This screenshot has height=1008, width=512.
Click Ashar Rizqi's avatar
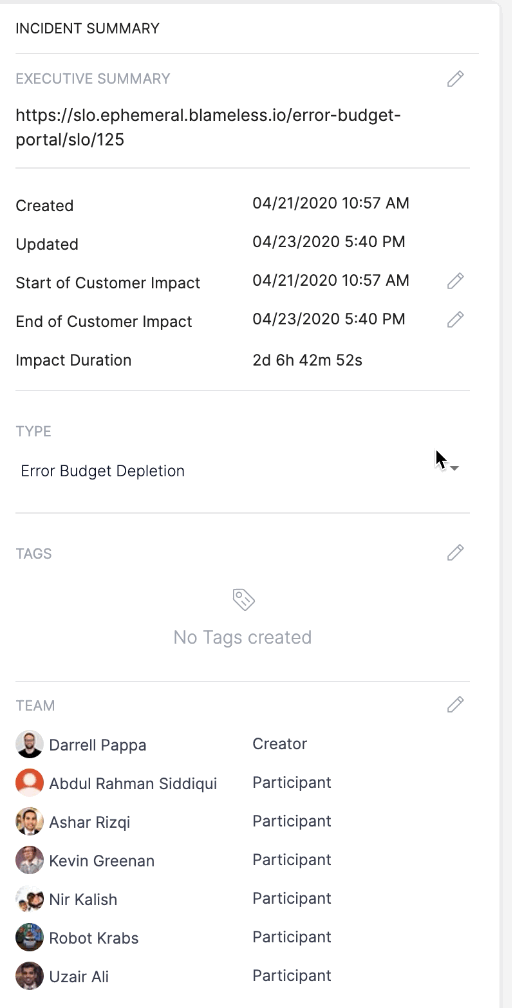(x=30, y=821)
